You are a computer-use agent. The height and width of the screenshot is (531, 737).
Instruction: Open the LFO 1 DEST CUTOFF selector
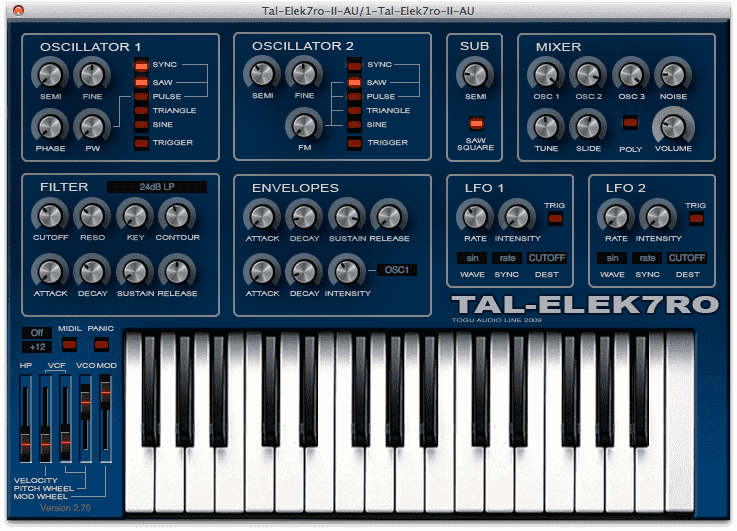pyautogui.click(x=547, y=258)
